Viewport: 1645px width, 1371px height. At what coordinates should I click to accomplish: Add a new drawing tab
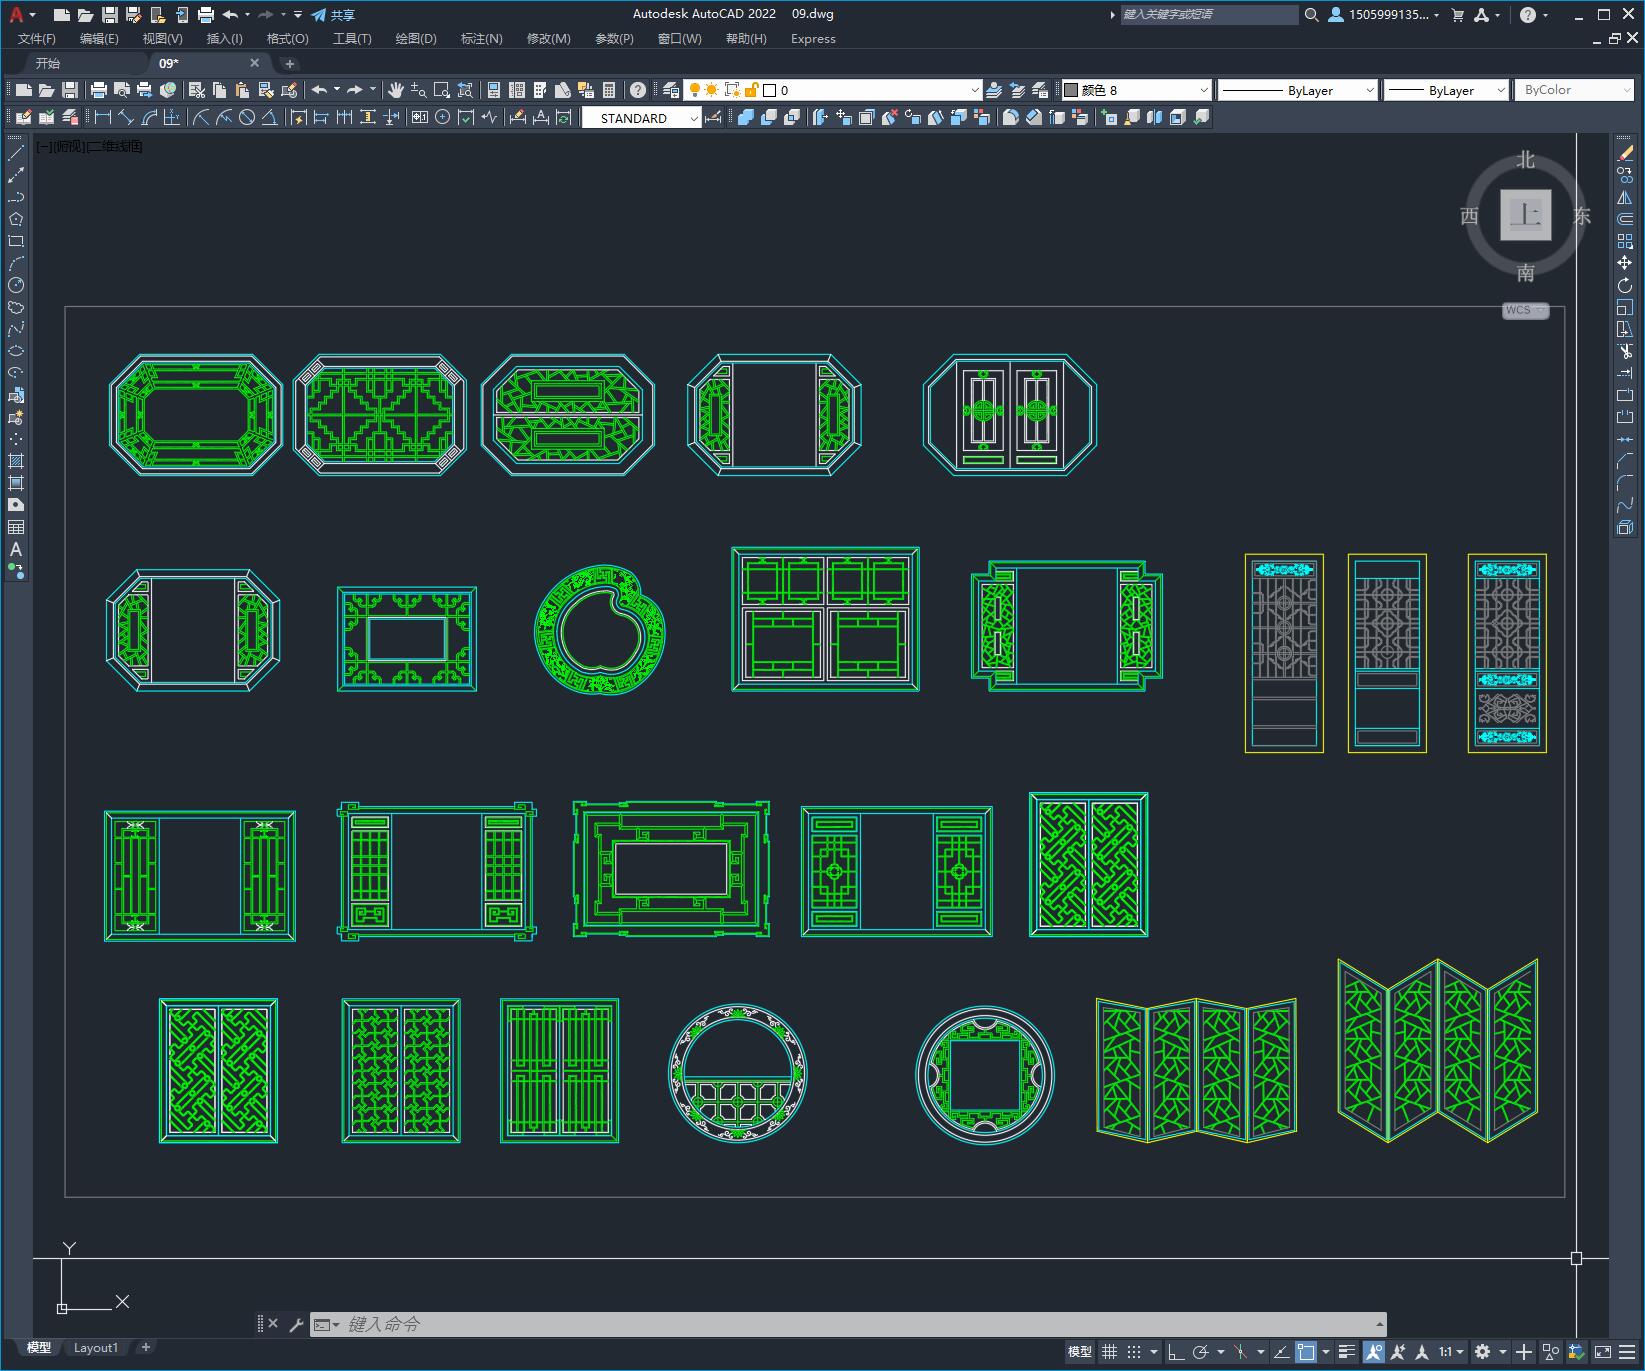coord(289,63)
